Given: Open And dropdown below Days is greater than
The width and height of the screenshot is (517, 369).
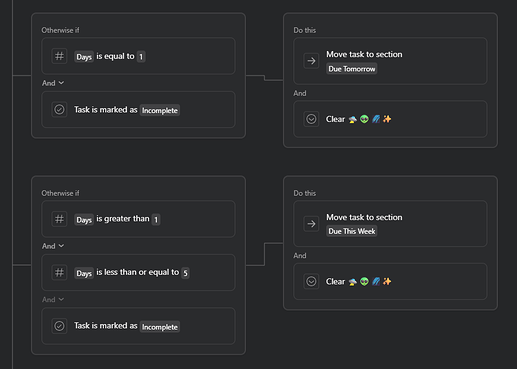Looking at the screenshot, I should point(53,246).
